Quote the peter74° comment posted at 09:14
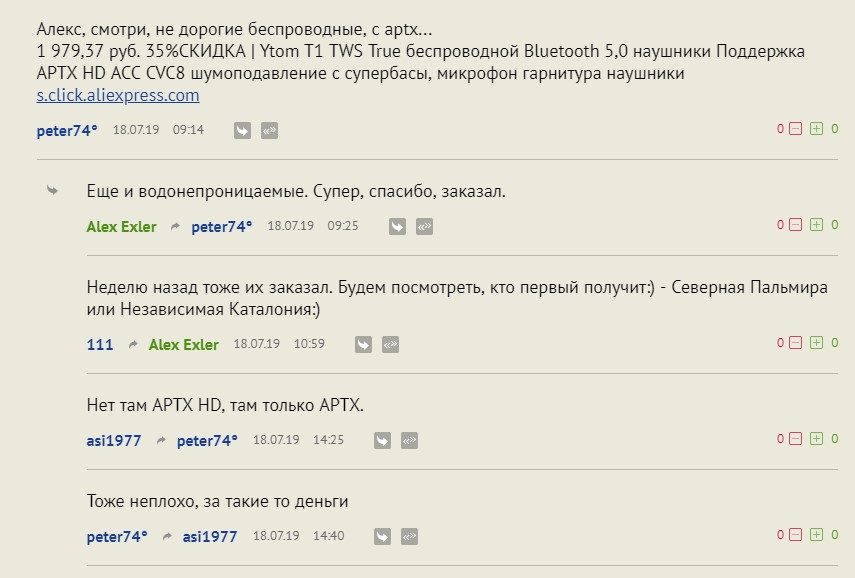 (269, 130)
